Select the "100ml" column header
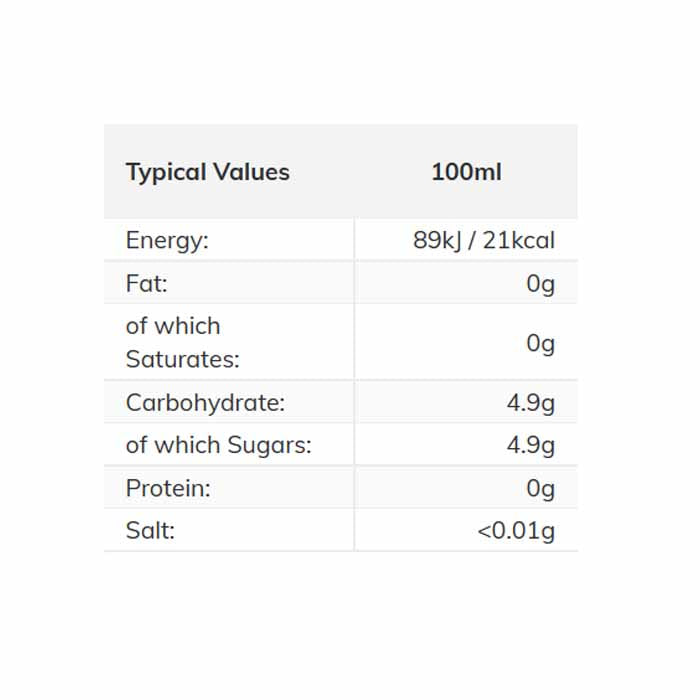The width and height of the screenshot is (700, 700). click(x=466, y=172)
